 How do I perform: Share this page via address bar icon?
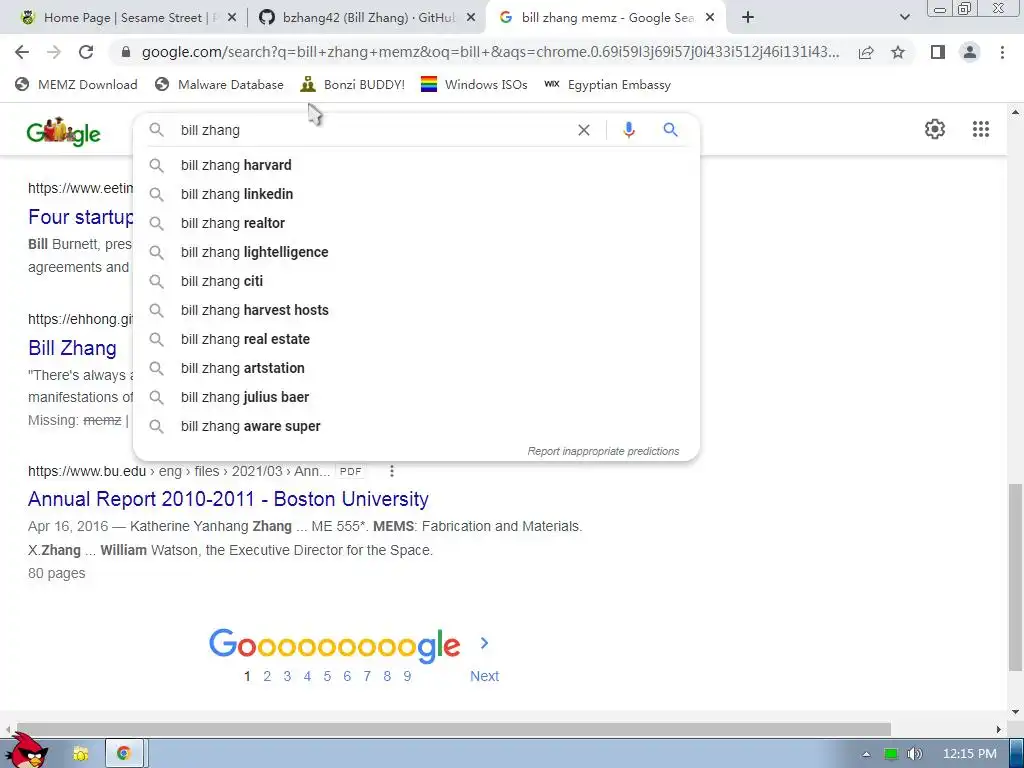[866, 52]
